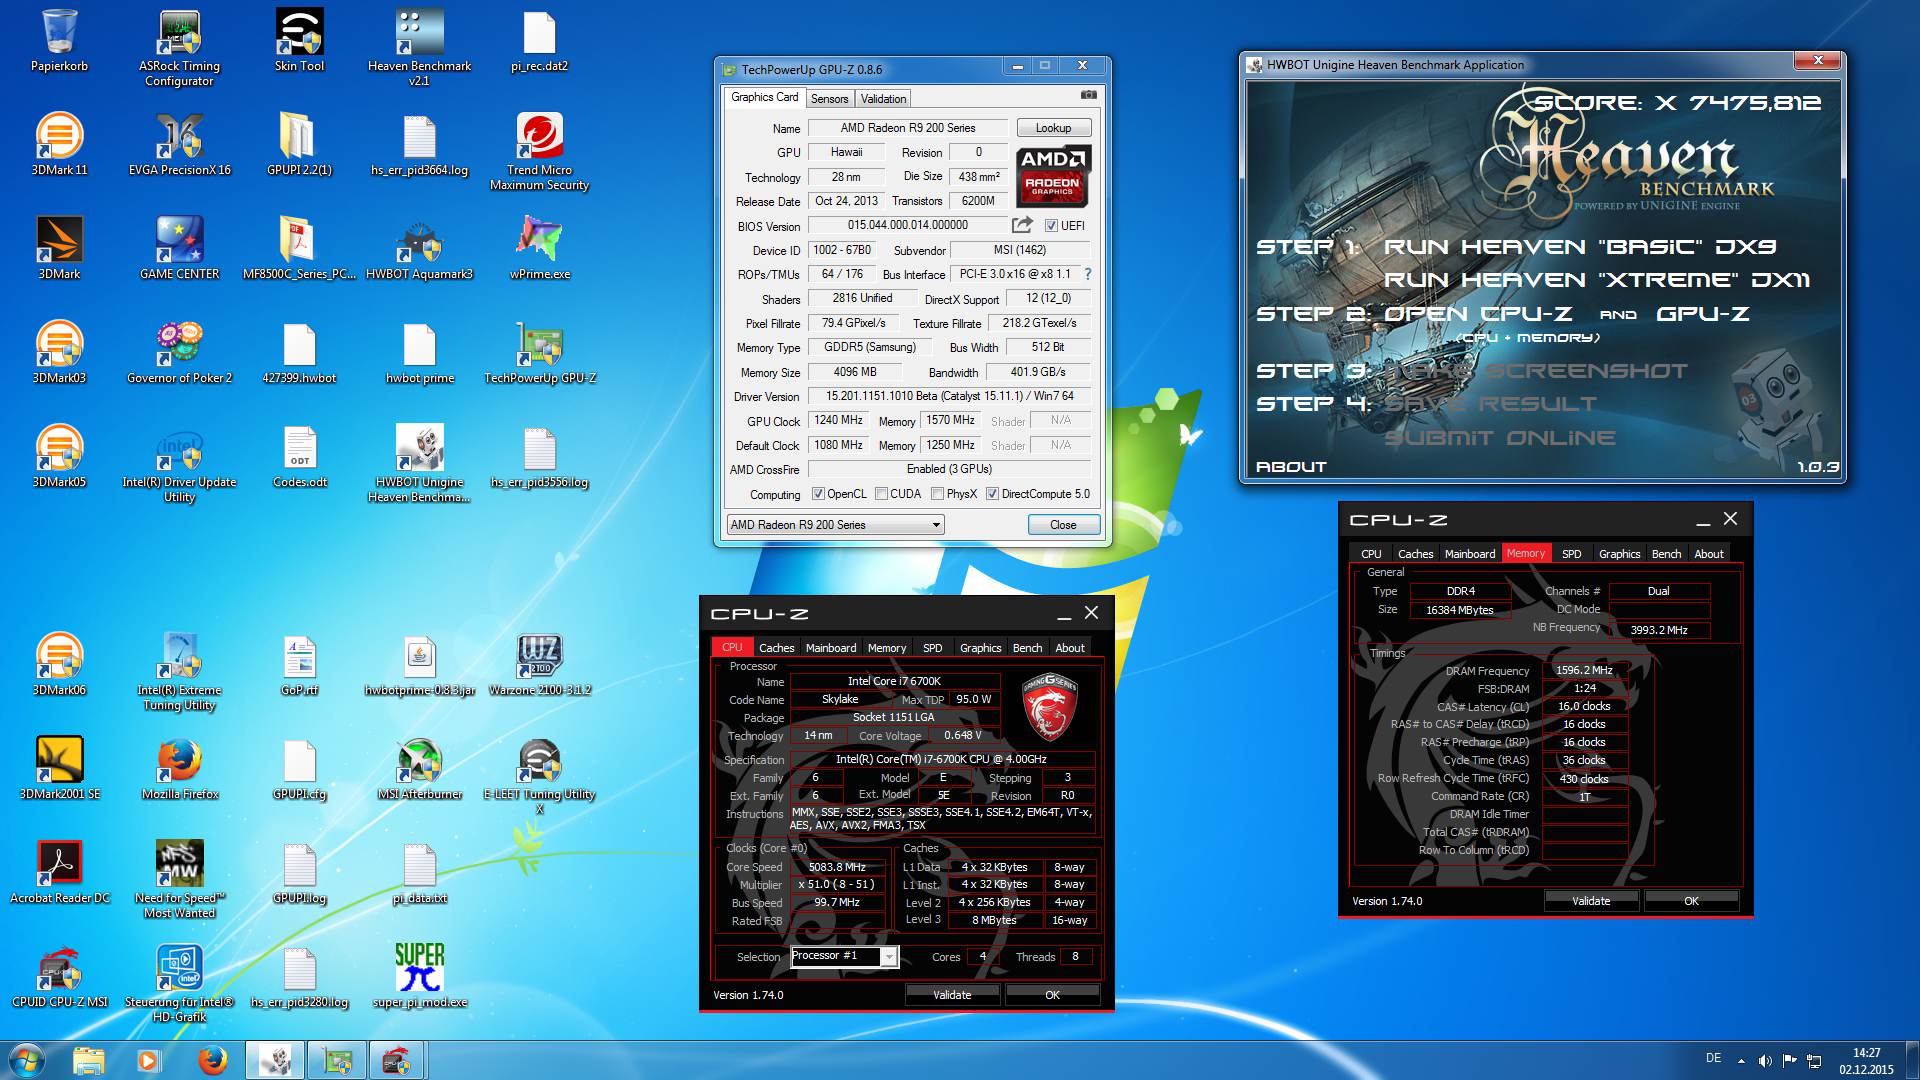Click ABOUT in HWBOT Heaven window
The image size is (1920, 1080).
[1291, 467]
